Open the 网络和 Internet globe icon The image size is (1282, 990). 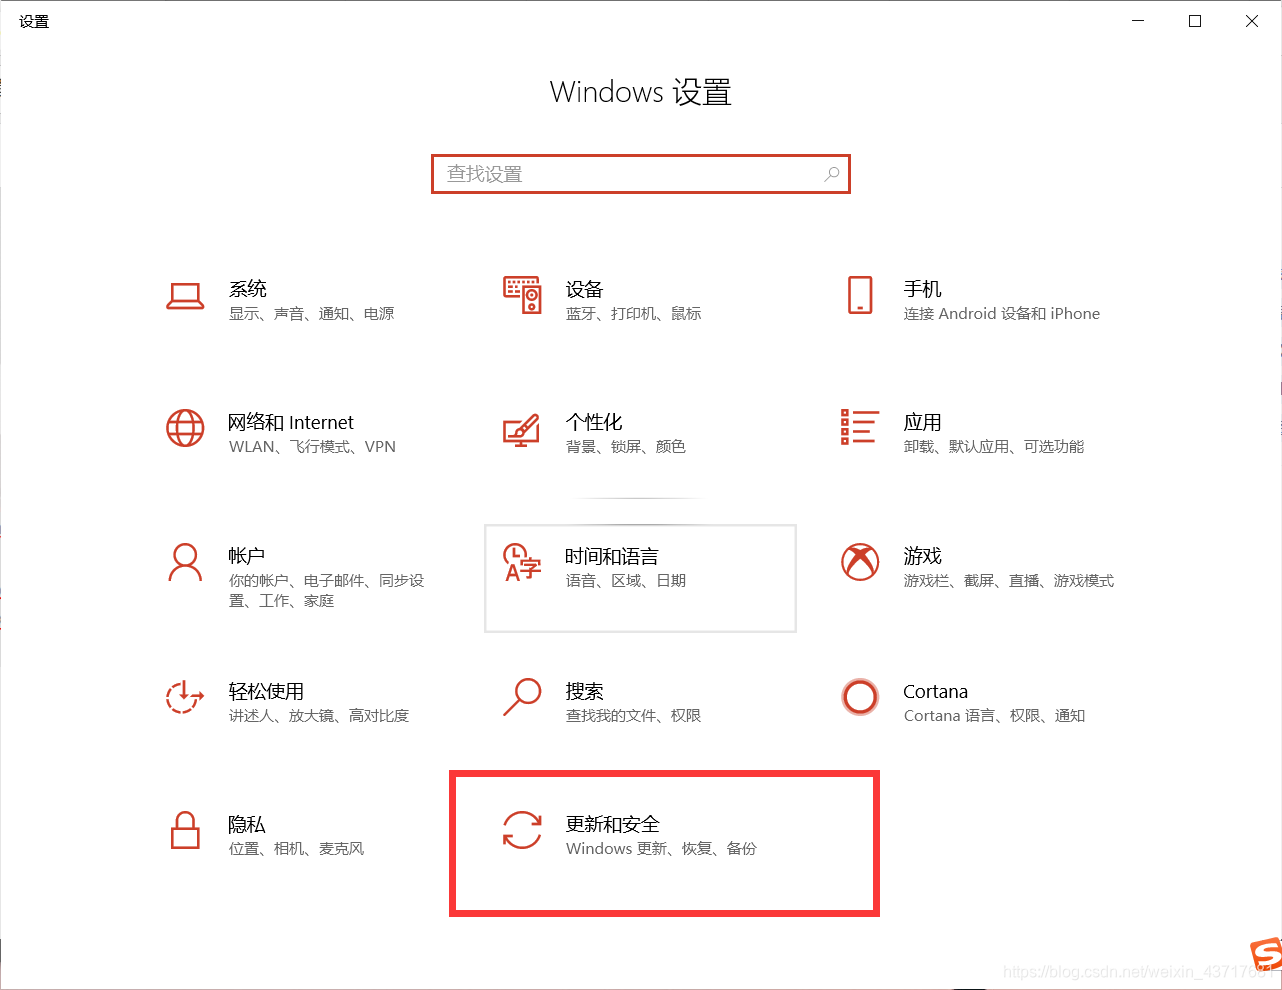click(x=185, y=428)
